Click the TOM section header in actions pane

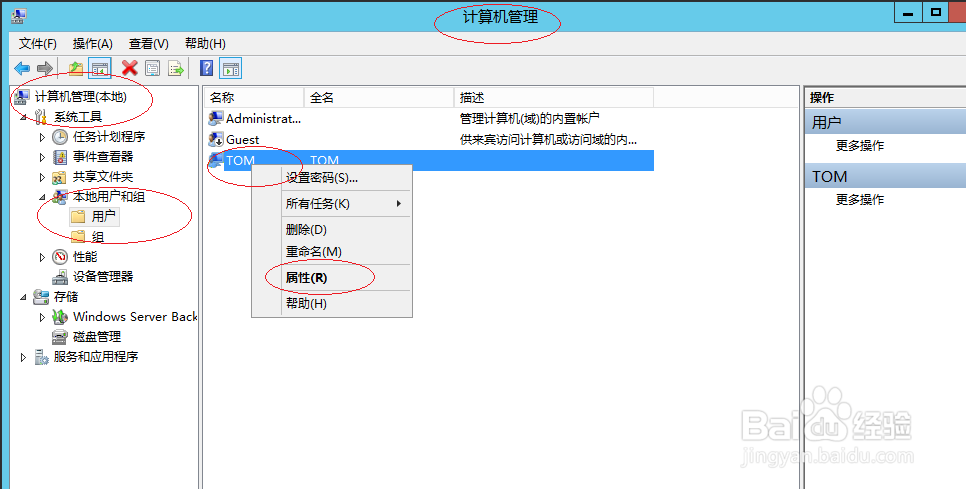point(885,177)
